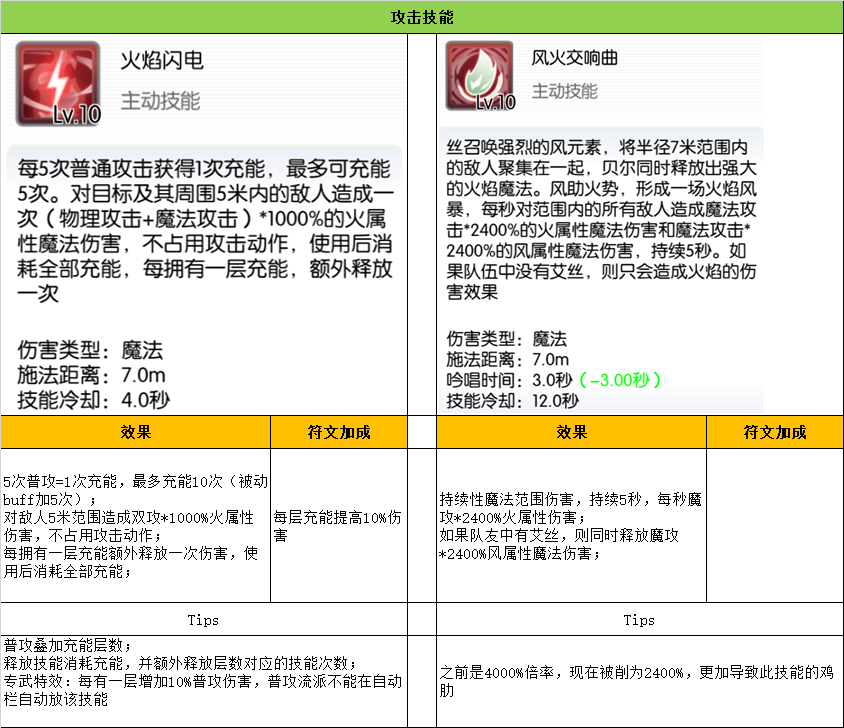Select 施法距离: 7.0m under 火焰闪电

pos(92,375)
